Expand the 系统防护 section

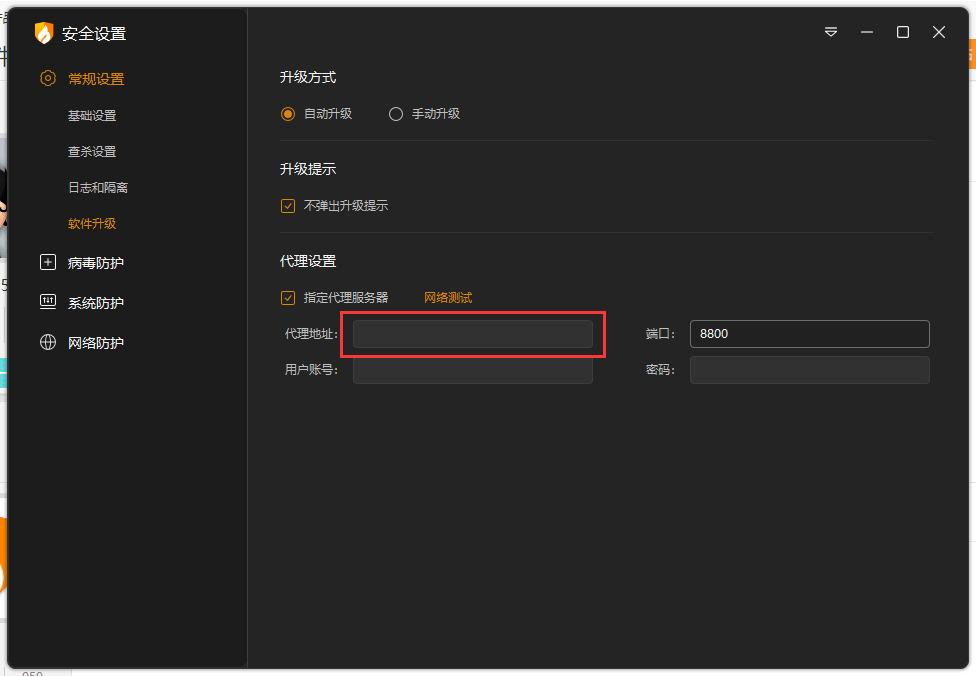point(96,303)
